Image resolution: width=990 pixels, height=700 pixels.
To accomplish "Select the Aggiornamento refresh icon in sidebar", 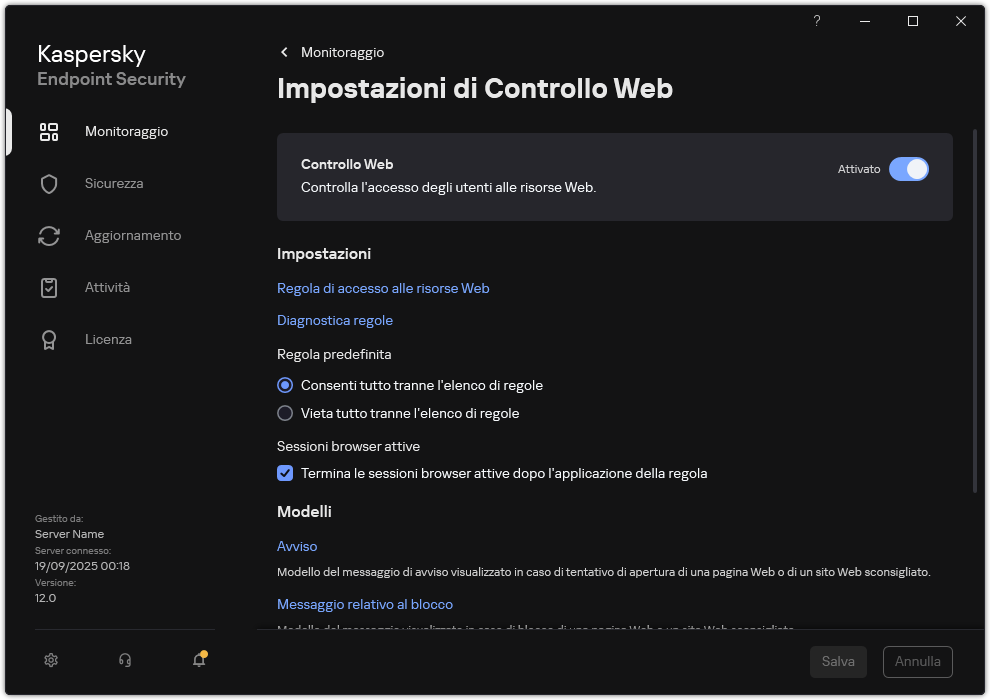I will (x=49, y=235).
